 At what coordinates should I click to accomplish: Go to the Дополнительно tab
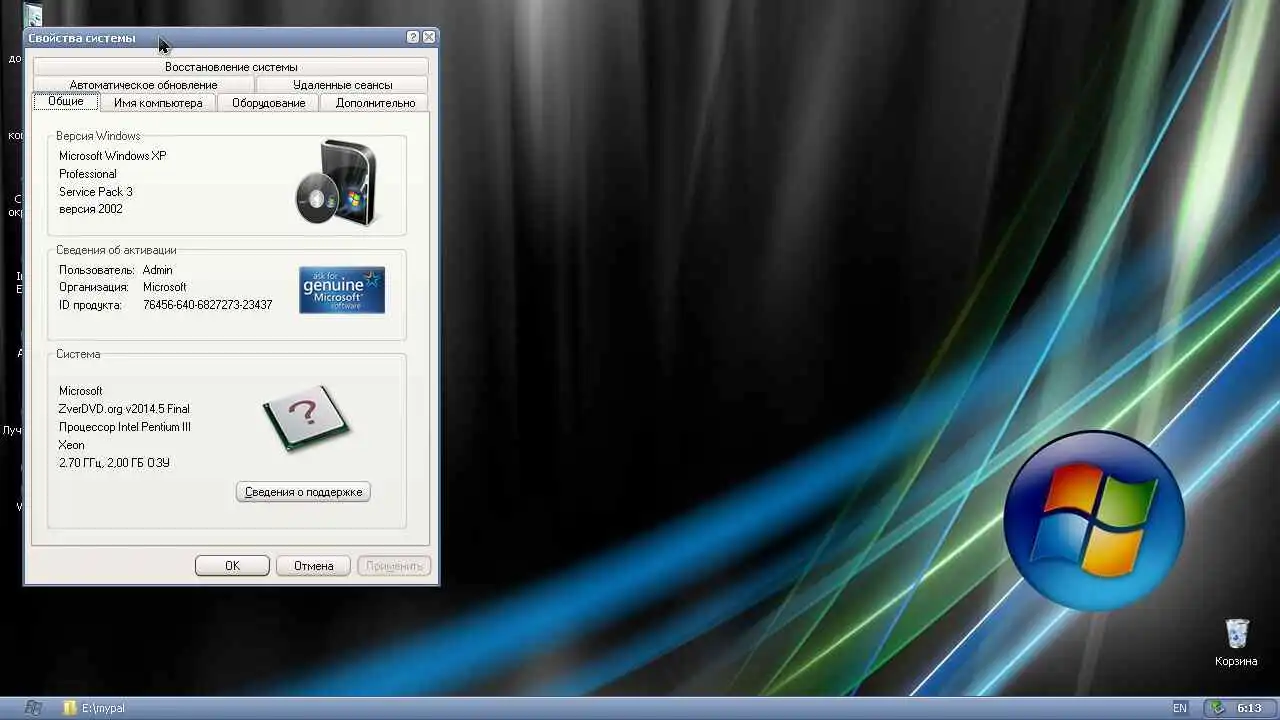[375, 103]
